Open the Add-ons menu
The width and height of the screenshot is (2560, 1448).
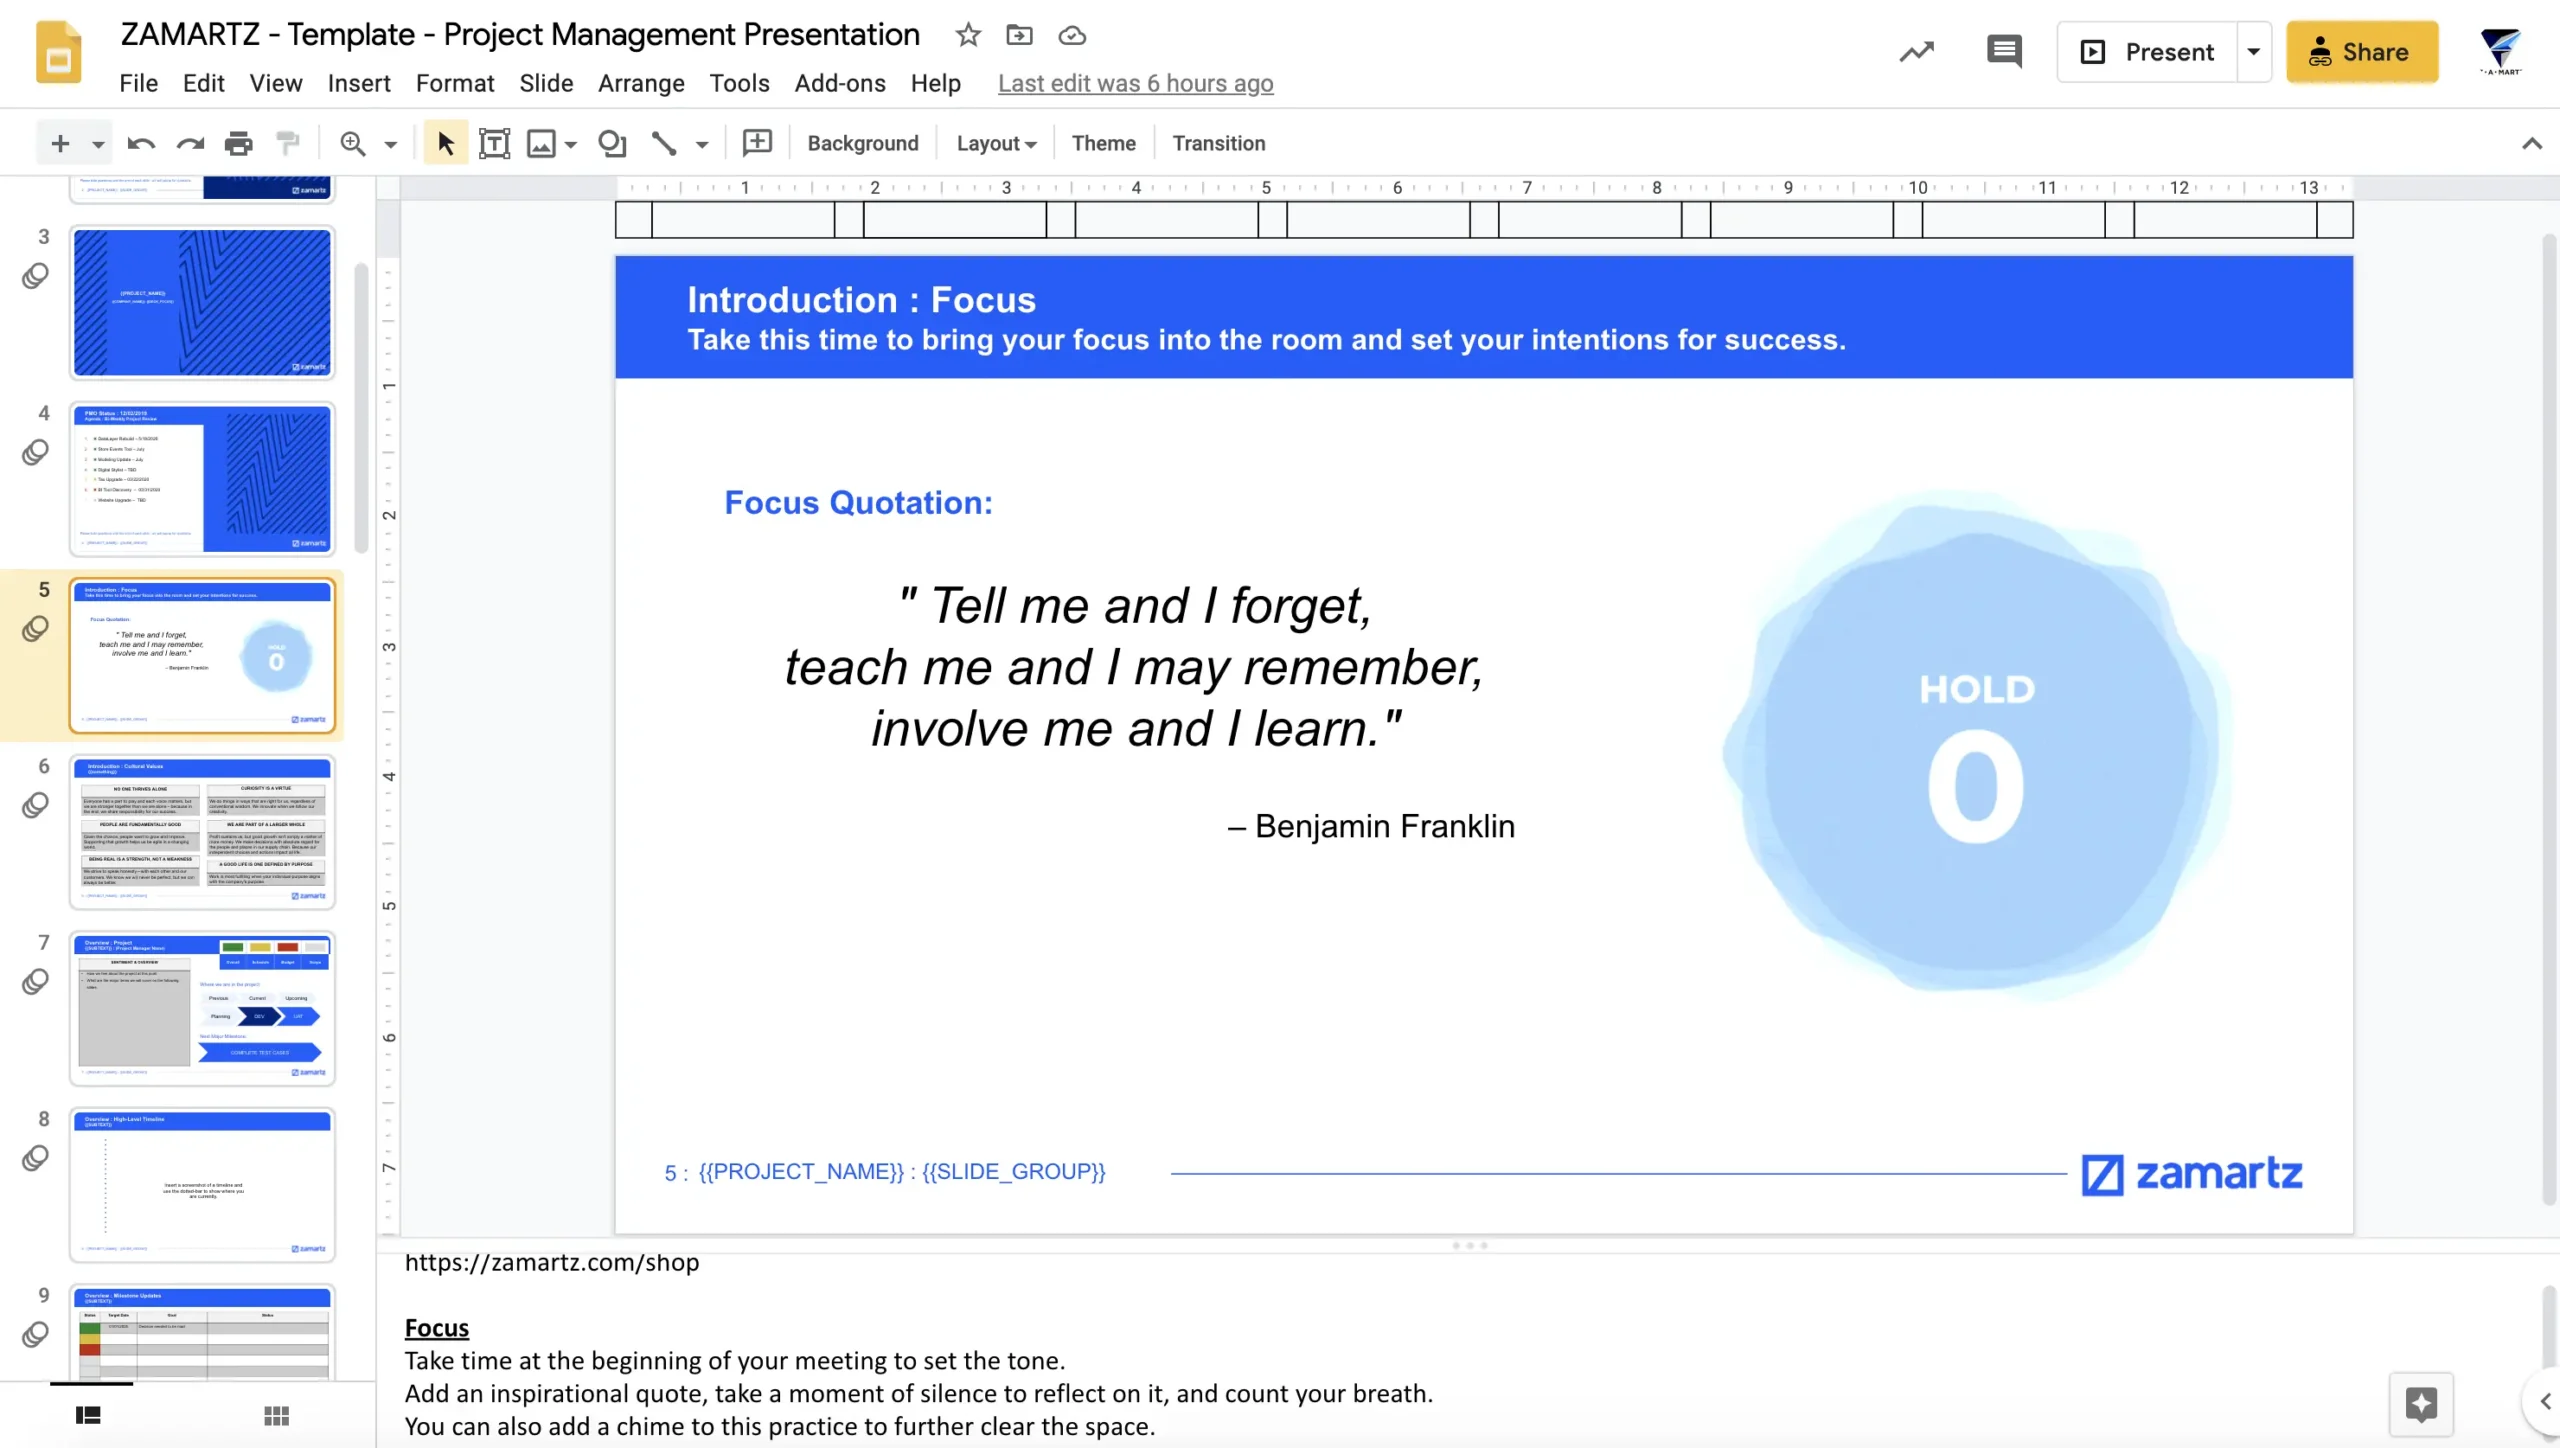(x=839, y=84)
